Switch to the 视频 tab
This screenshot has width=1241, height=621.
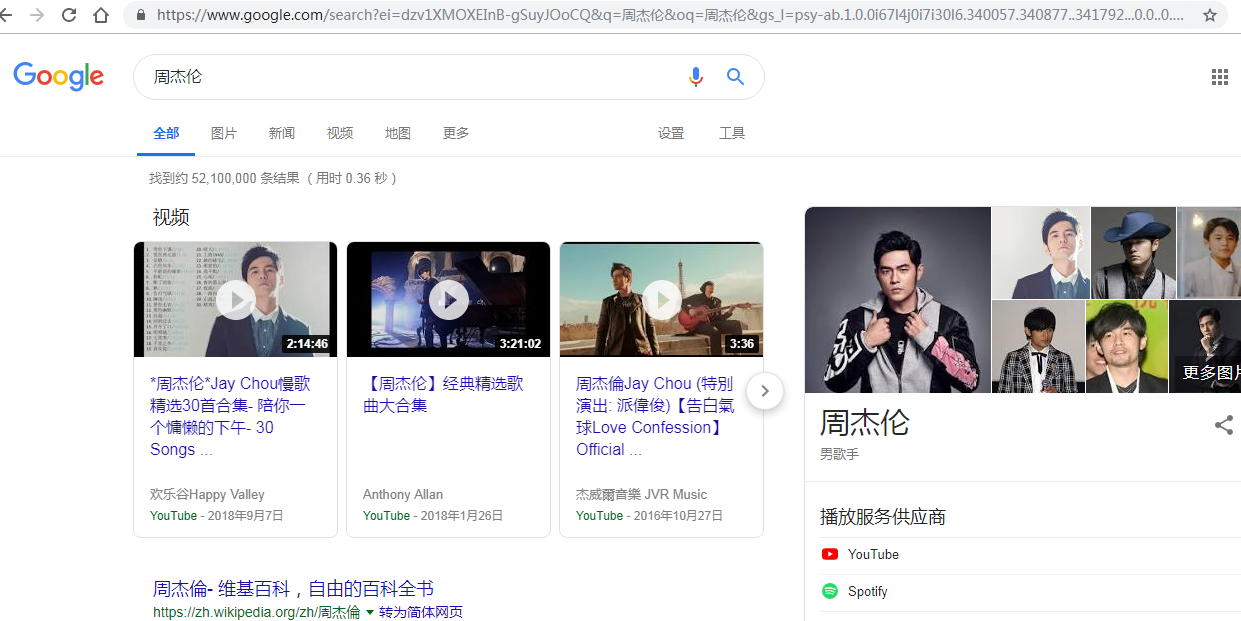tap(340, 133)
